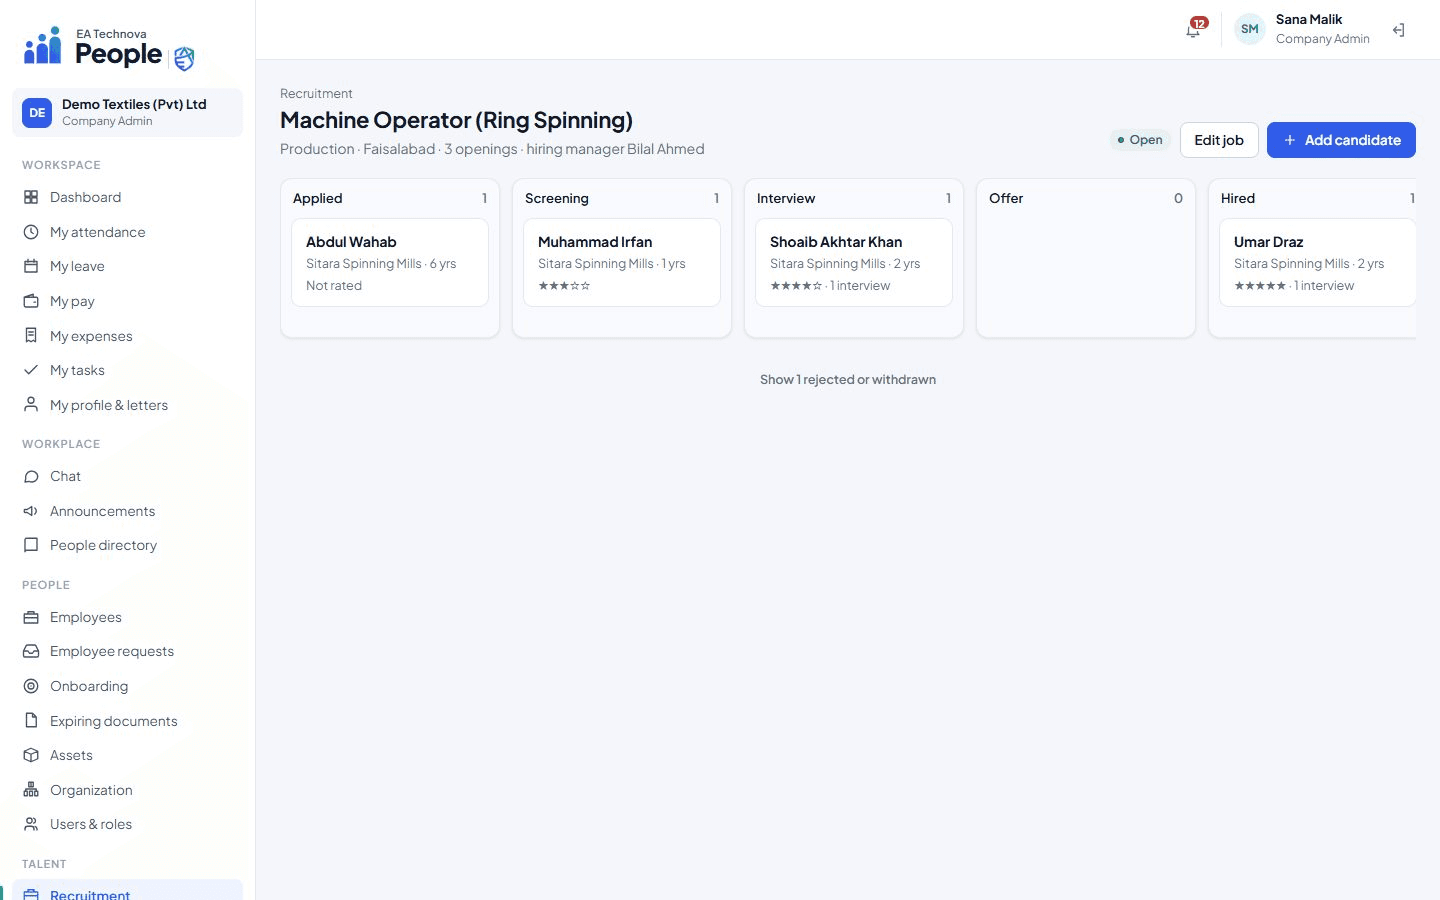
Task: Click the EA Technova People logo
Action: pyautogui.click(x=109, y=48)
